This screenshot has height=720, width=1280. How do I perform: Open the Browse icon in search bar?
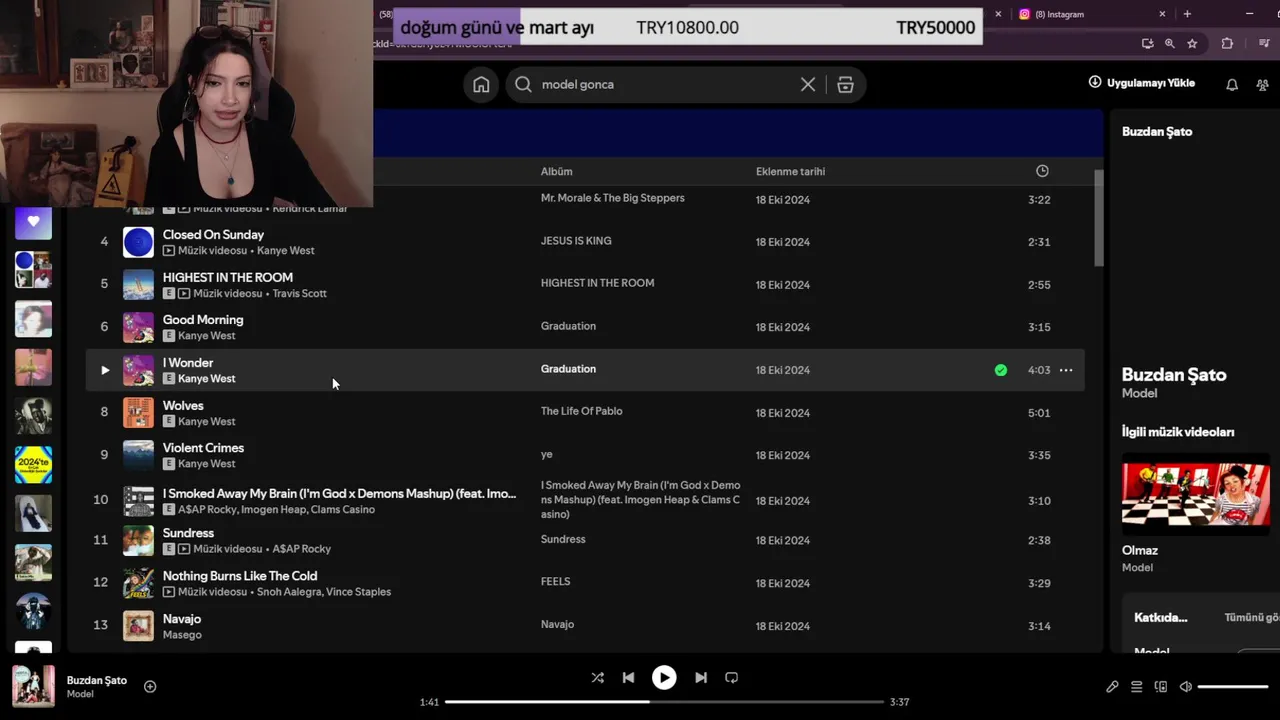[845, 85]
